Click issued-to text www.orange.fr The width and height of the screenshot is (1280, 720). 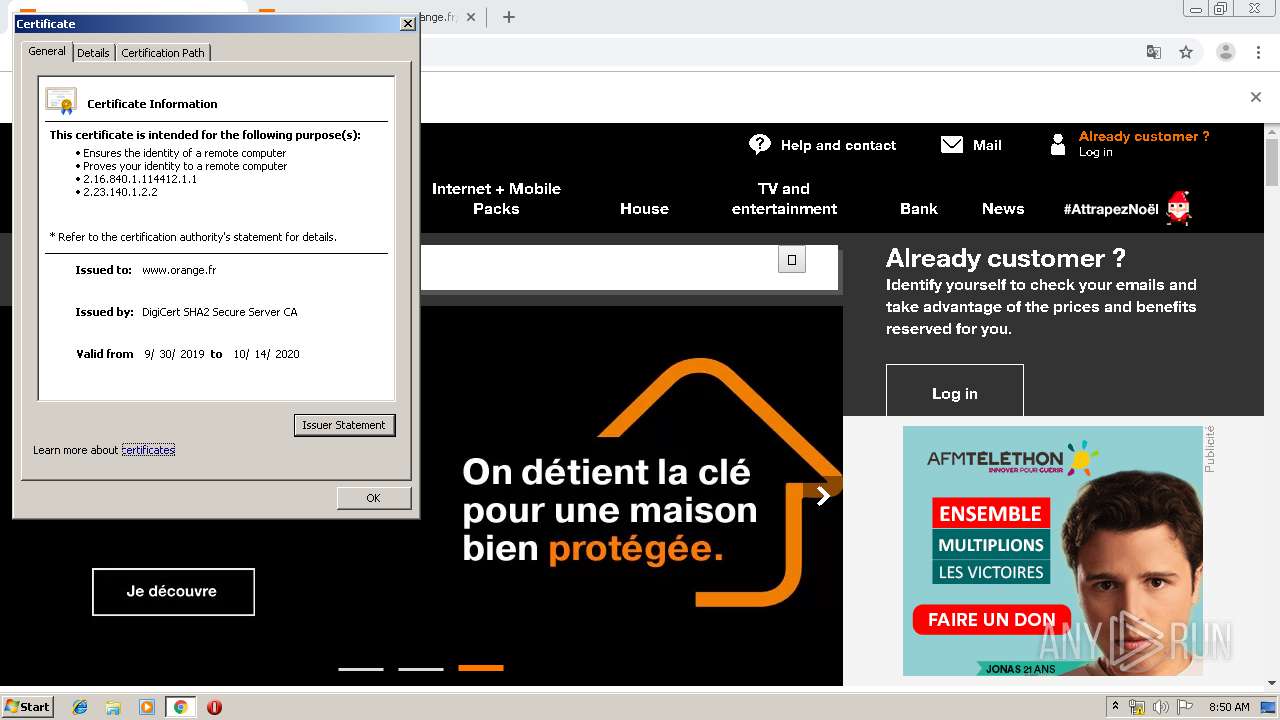179,270
